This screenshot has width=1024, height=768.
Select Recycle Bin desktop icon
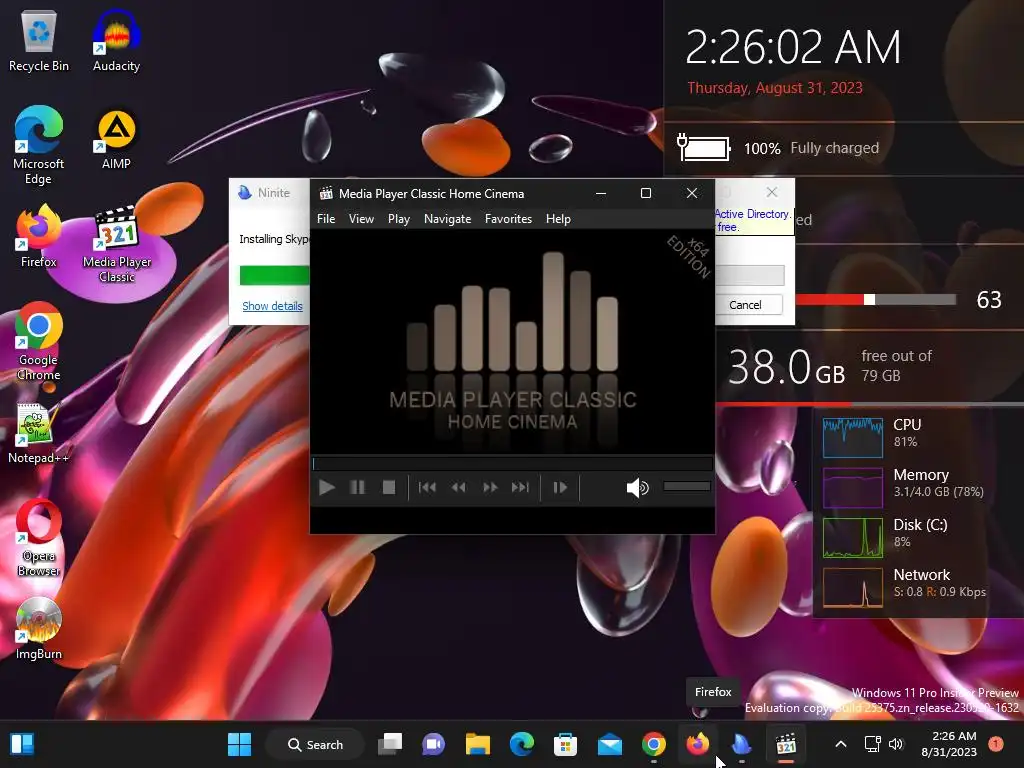pos(39,42)
